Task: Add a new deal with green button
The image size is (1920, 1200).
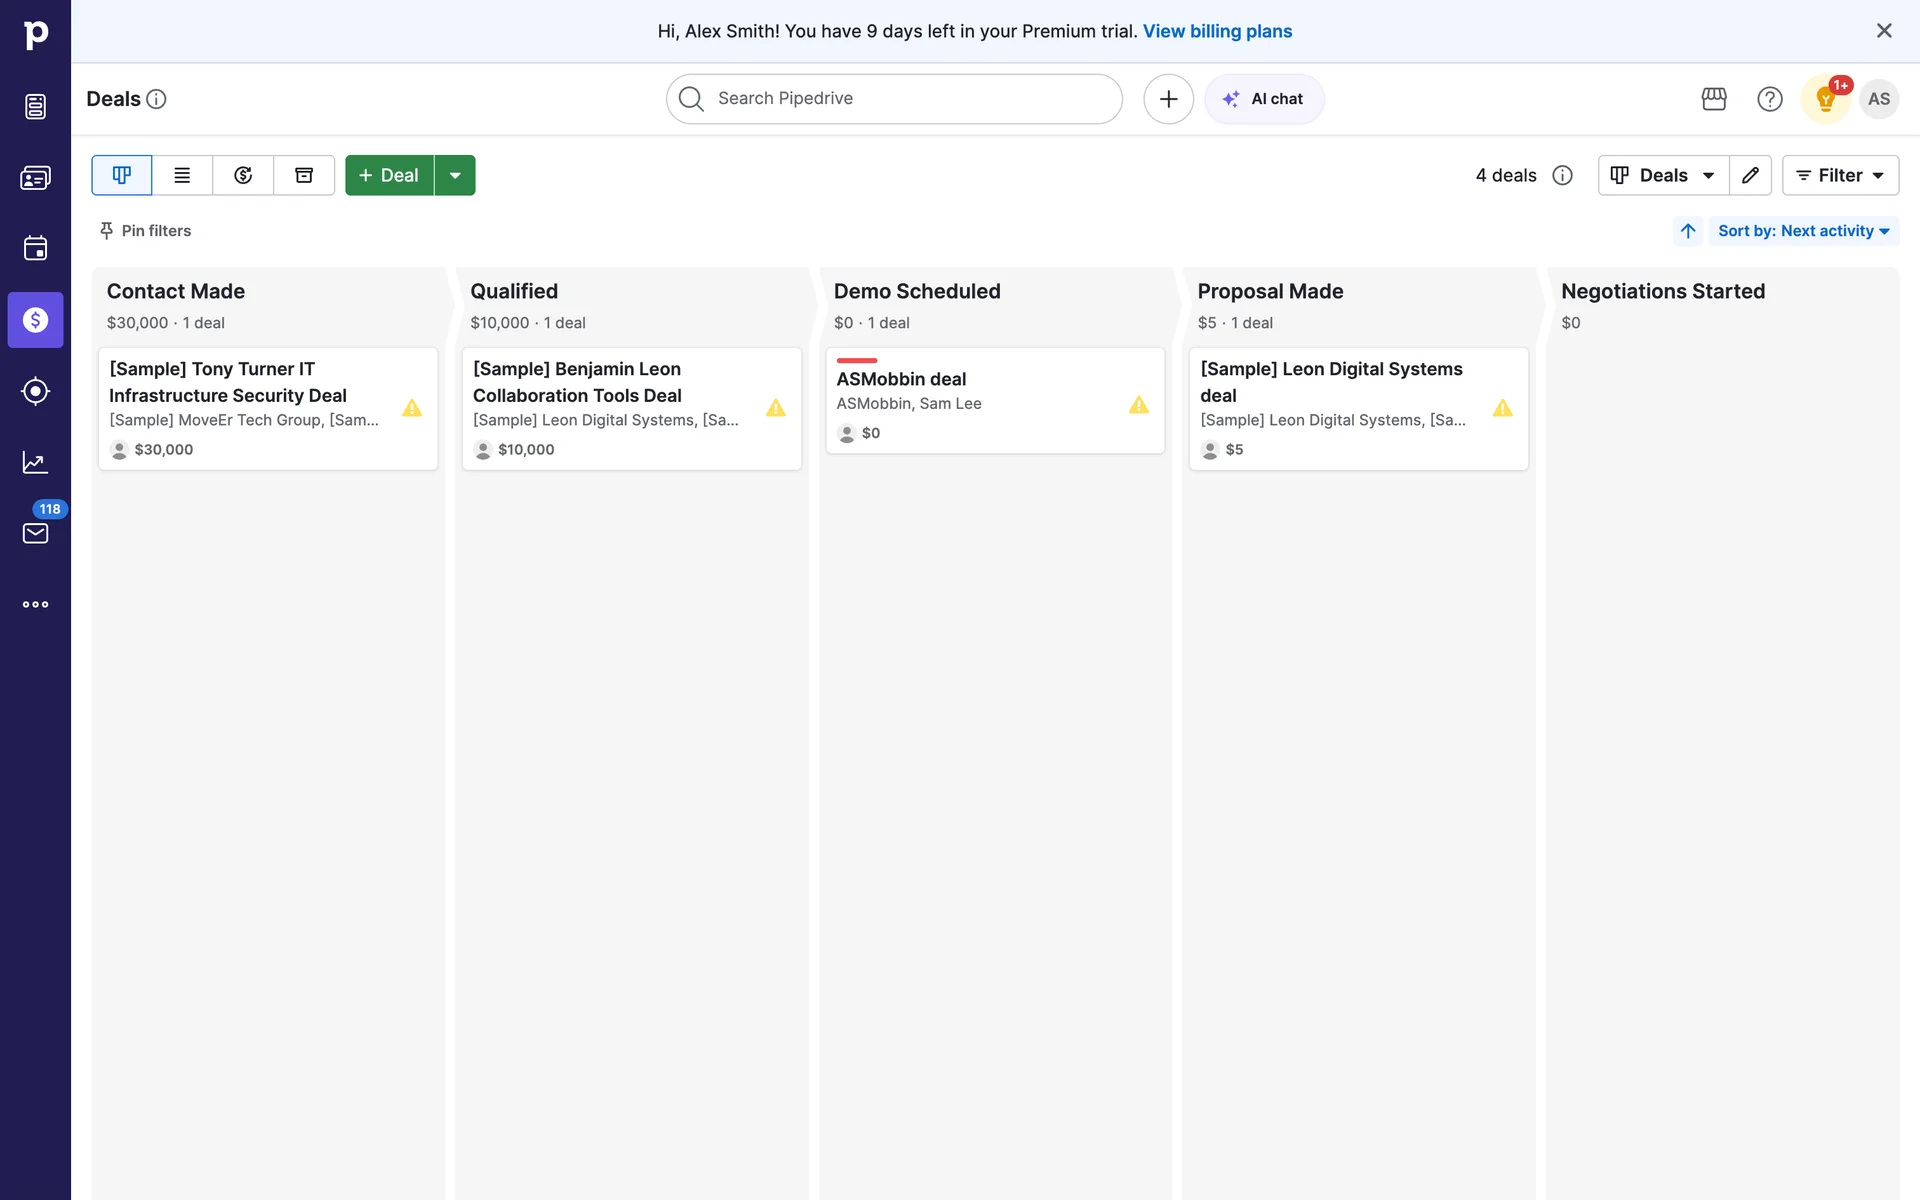Action: 389,176
